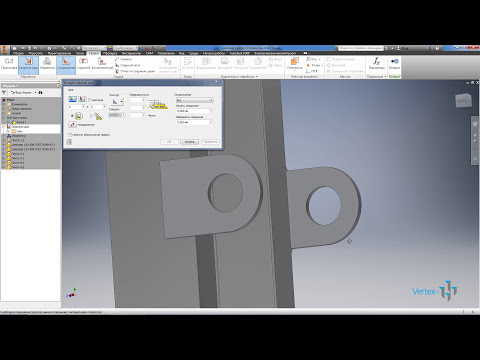Image resolution: width=480 pixels, height=360 pixels.
Task: Open the appearance dropdown in quick access toolbar
Action: point(125,48)
